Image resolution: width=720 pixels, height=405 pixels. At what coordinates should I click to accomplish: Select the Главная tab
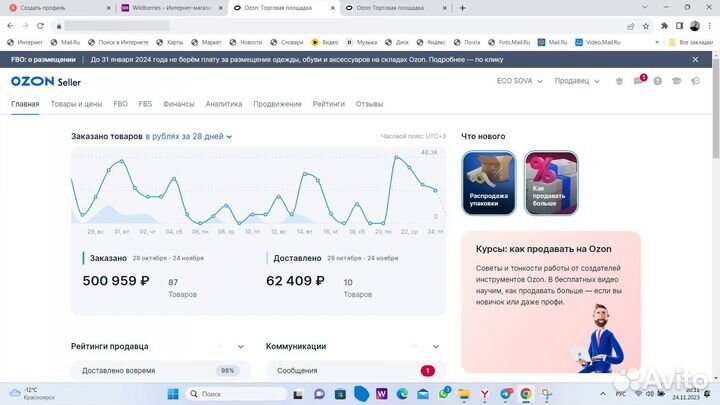(x=25, y=104)
